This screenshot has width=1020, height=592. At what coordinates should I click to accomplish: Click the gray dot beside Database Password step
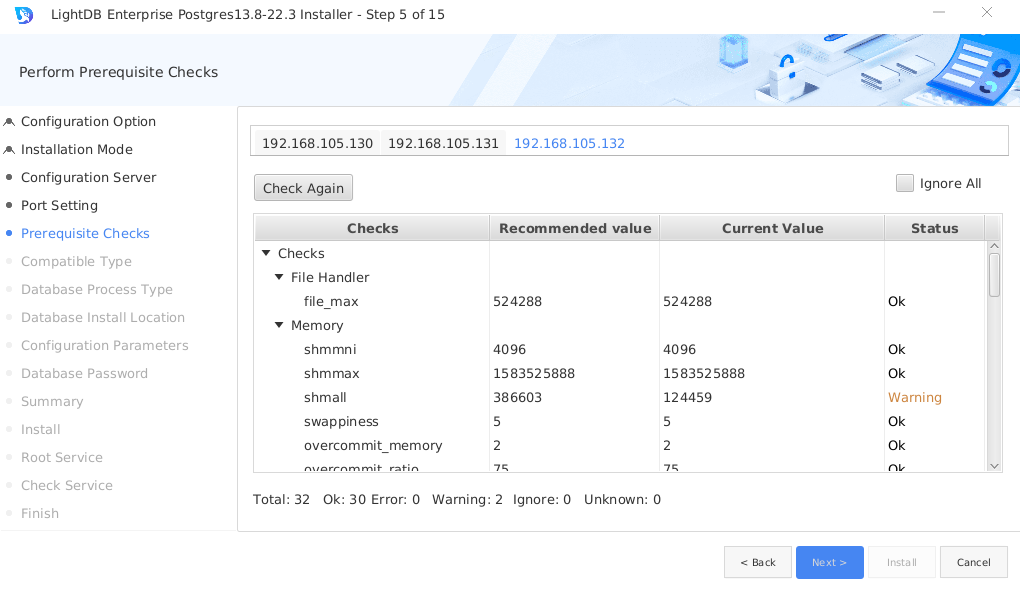coord(9,373)
